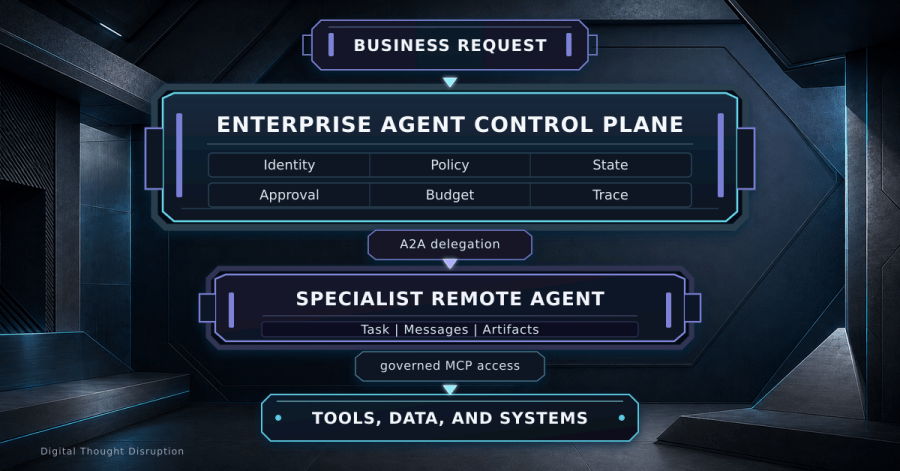This screenshot has height=471, width=900.
Task: Click the Enterprise Agent Control Plane title
Action: pos(450,124)
